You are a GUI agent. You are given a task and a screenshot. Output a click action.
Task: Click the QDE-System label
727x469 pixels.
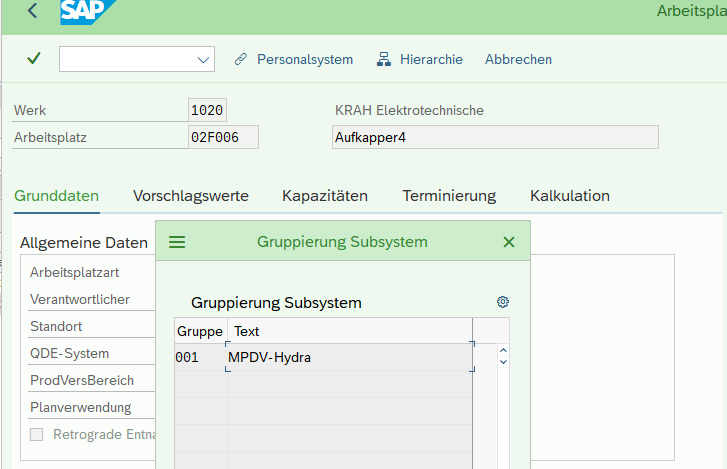tap(70, 353)
